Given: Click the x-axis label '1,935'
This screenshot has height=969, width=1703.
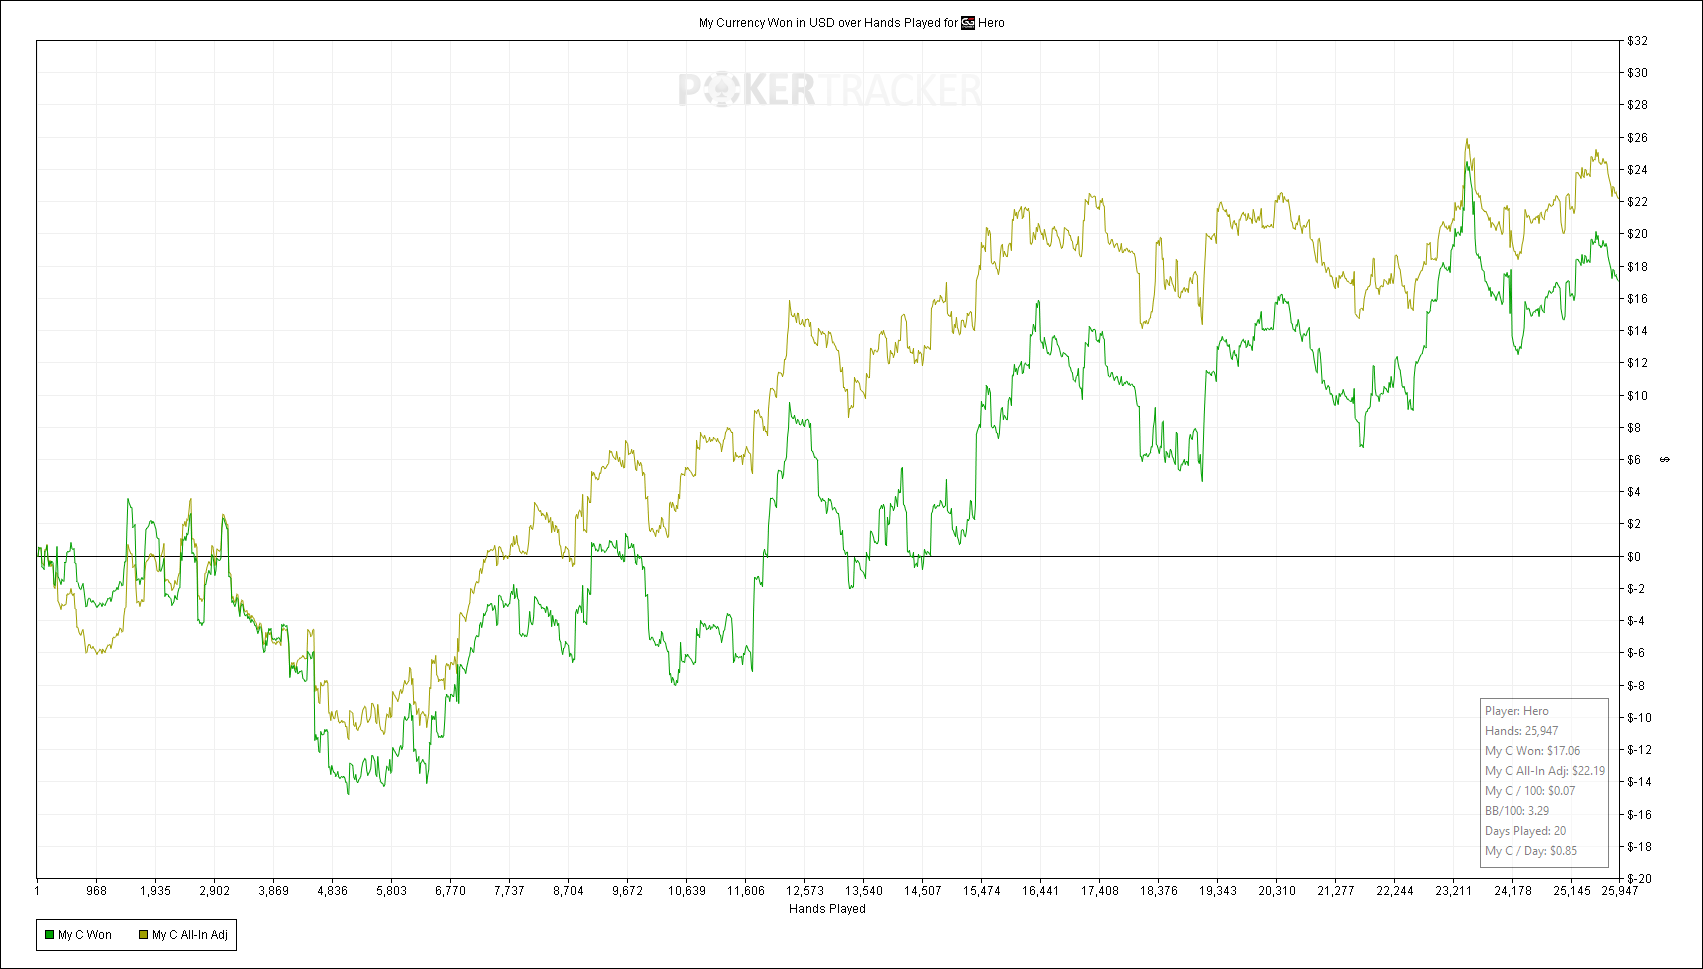Looking at the screenshot, I should 155,891.
